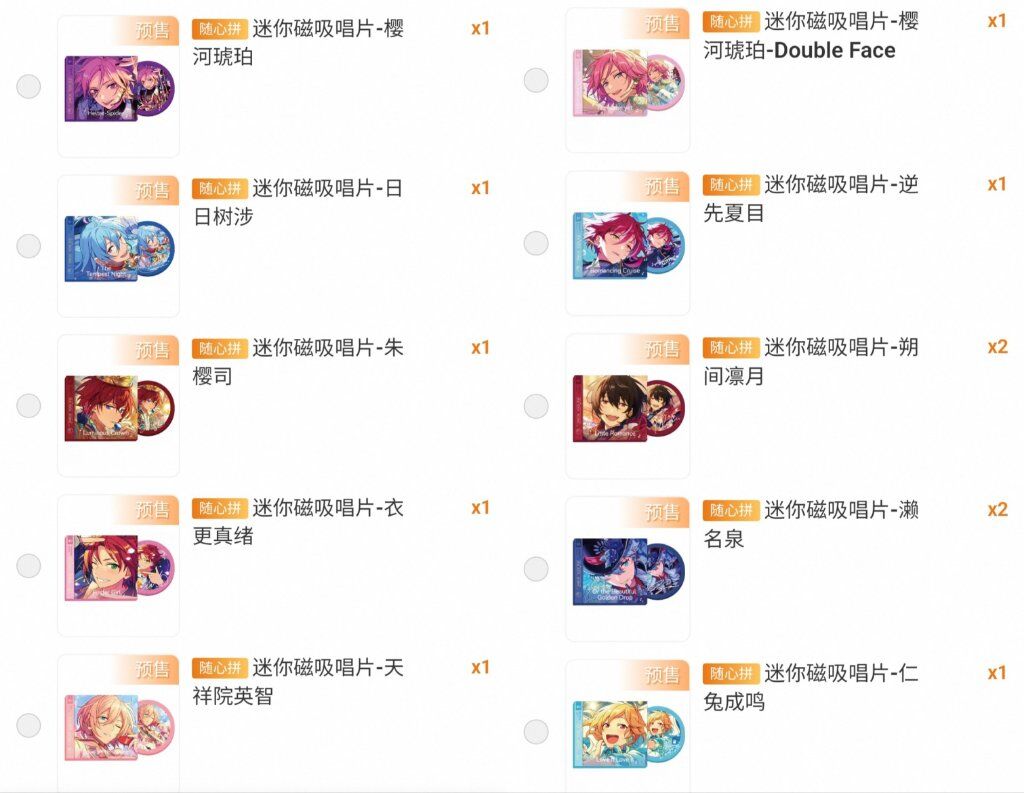The image size is (1024, 793).
Task: Select the 濑名泉 item's round checkbox
Action: point(536,569)
